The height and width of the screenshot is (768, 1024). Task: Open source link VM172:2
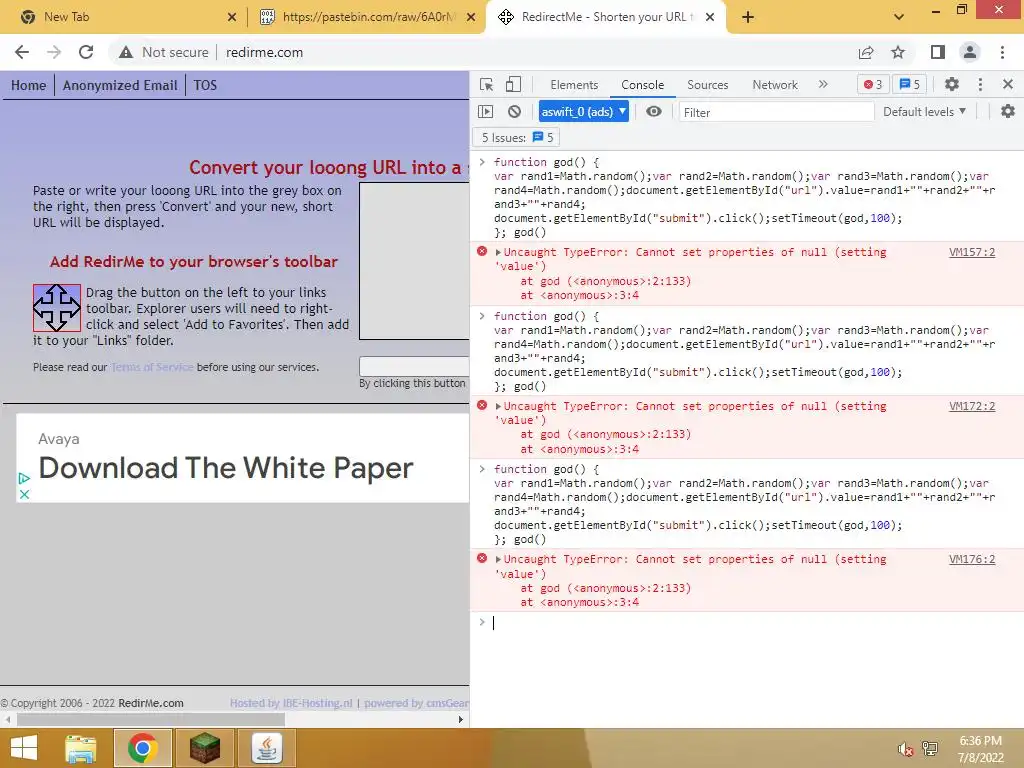point(972,406)
